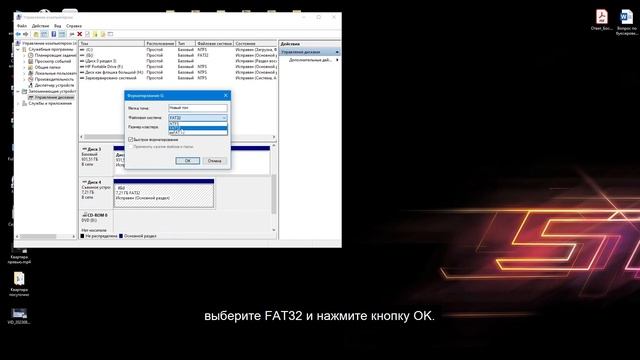The height and width of the screenshot is (360, 640).
Task: Choose FAT32 in the dropdown list
Action: [198, 128]
